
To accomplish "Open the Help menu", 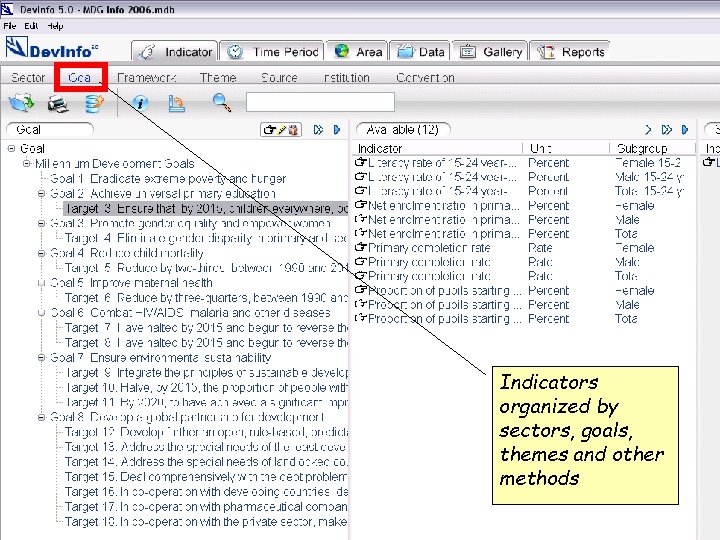I will pyautogui.click(x=56, y=26).
